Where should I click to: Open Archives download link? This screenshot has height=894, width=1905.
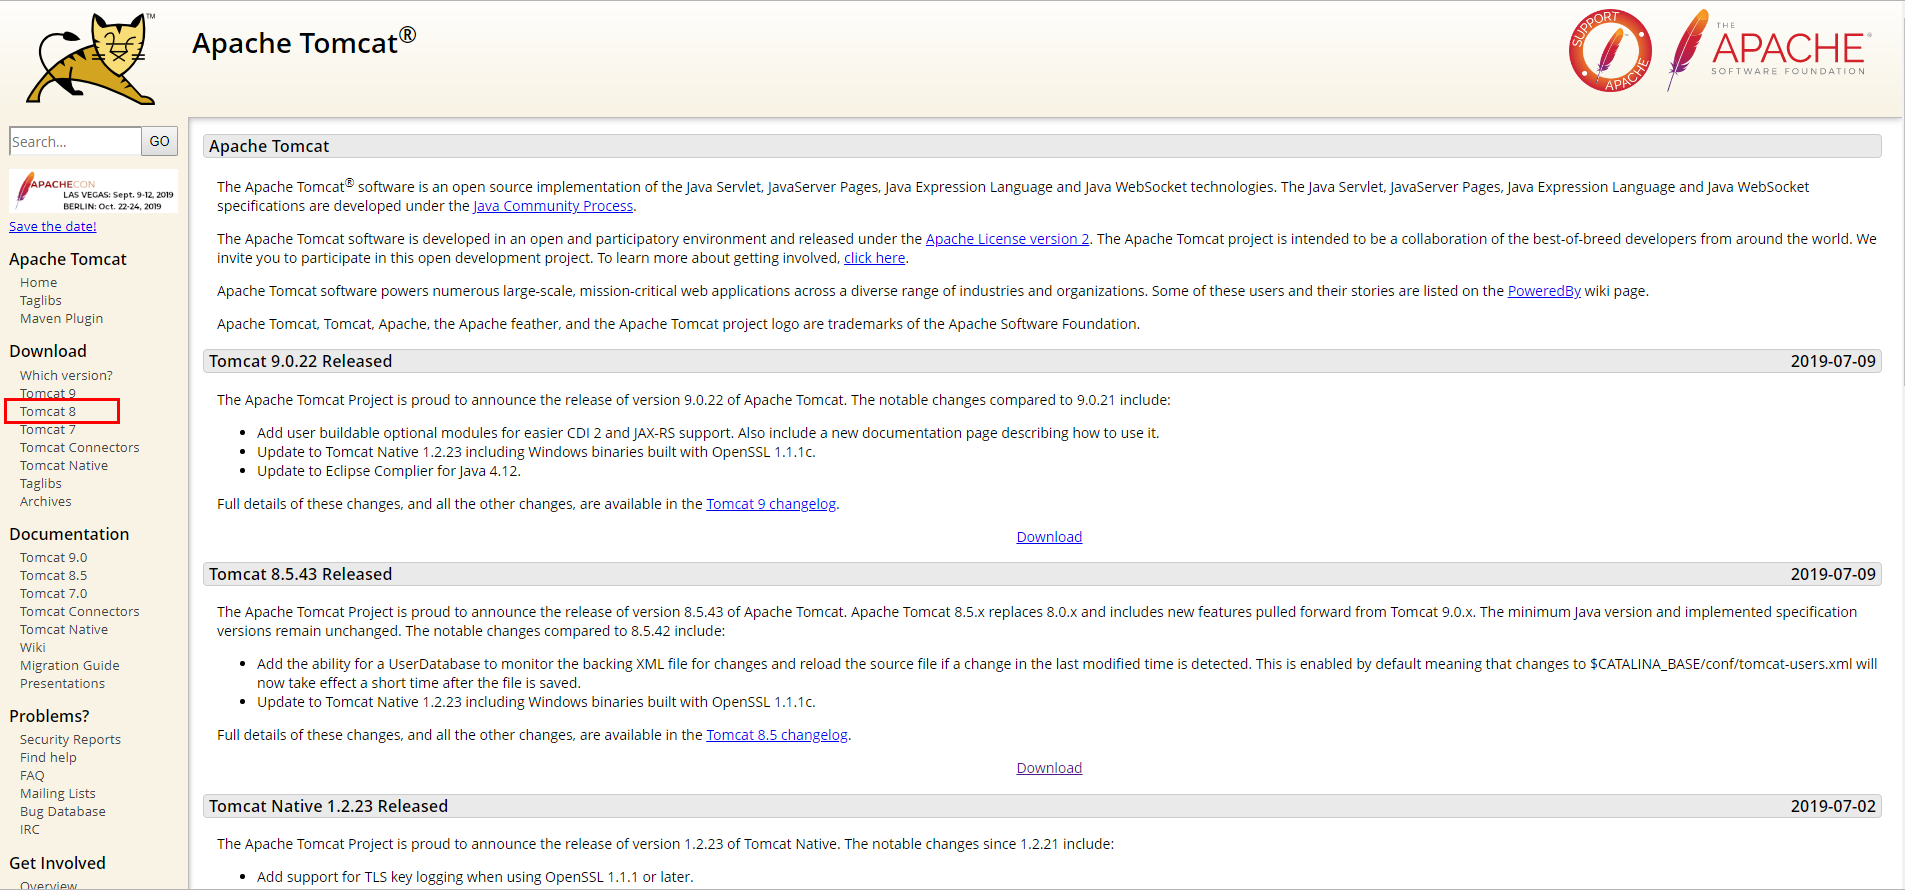tap(46, 502)
